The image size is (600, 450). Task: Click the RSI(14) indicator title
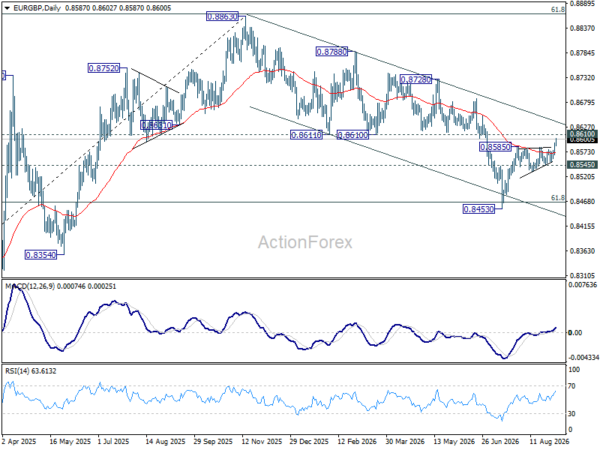[x=16, y=371]
